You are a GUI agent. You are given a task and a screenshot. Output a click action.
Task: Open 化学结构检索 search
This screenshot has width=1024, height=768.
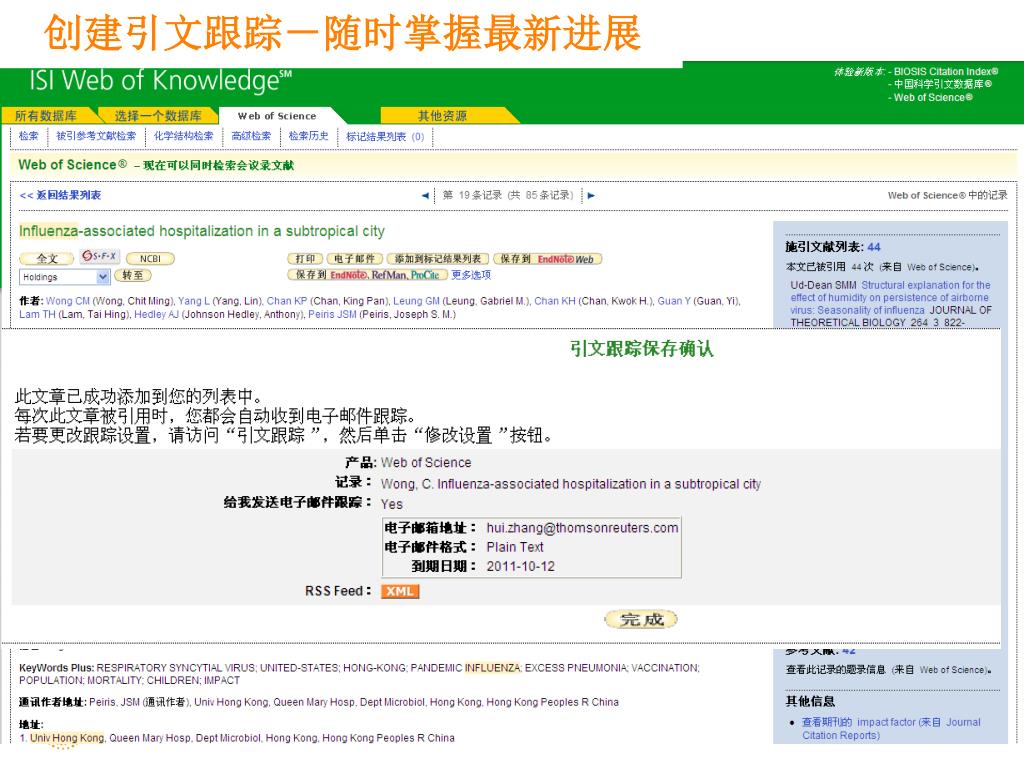tap(184, 136)
